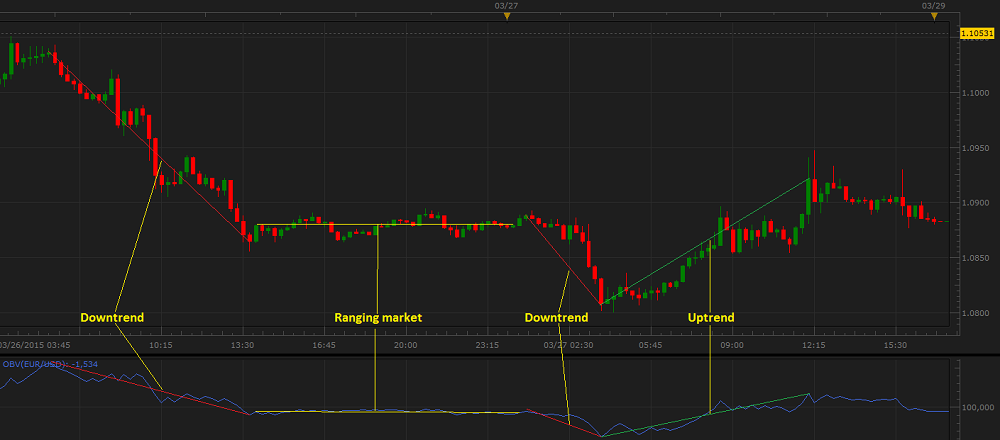Click the 1.0900 price axis label
This screenshot has height=440, width=1000.
click(x=977, y=203)
